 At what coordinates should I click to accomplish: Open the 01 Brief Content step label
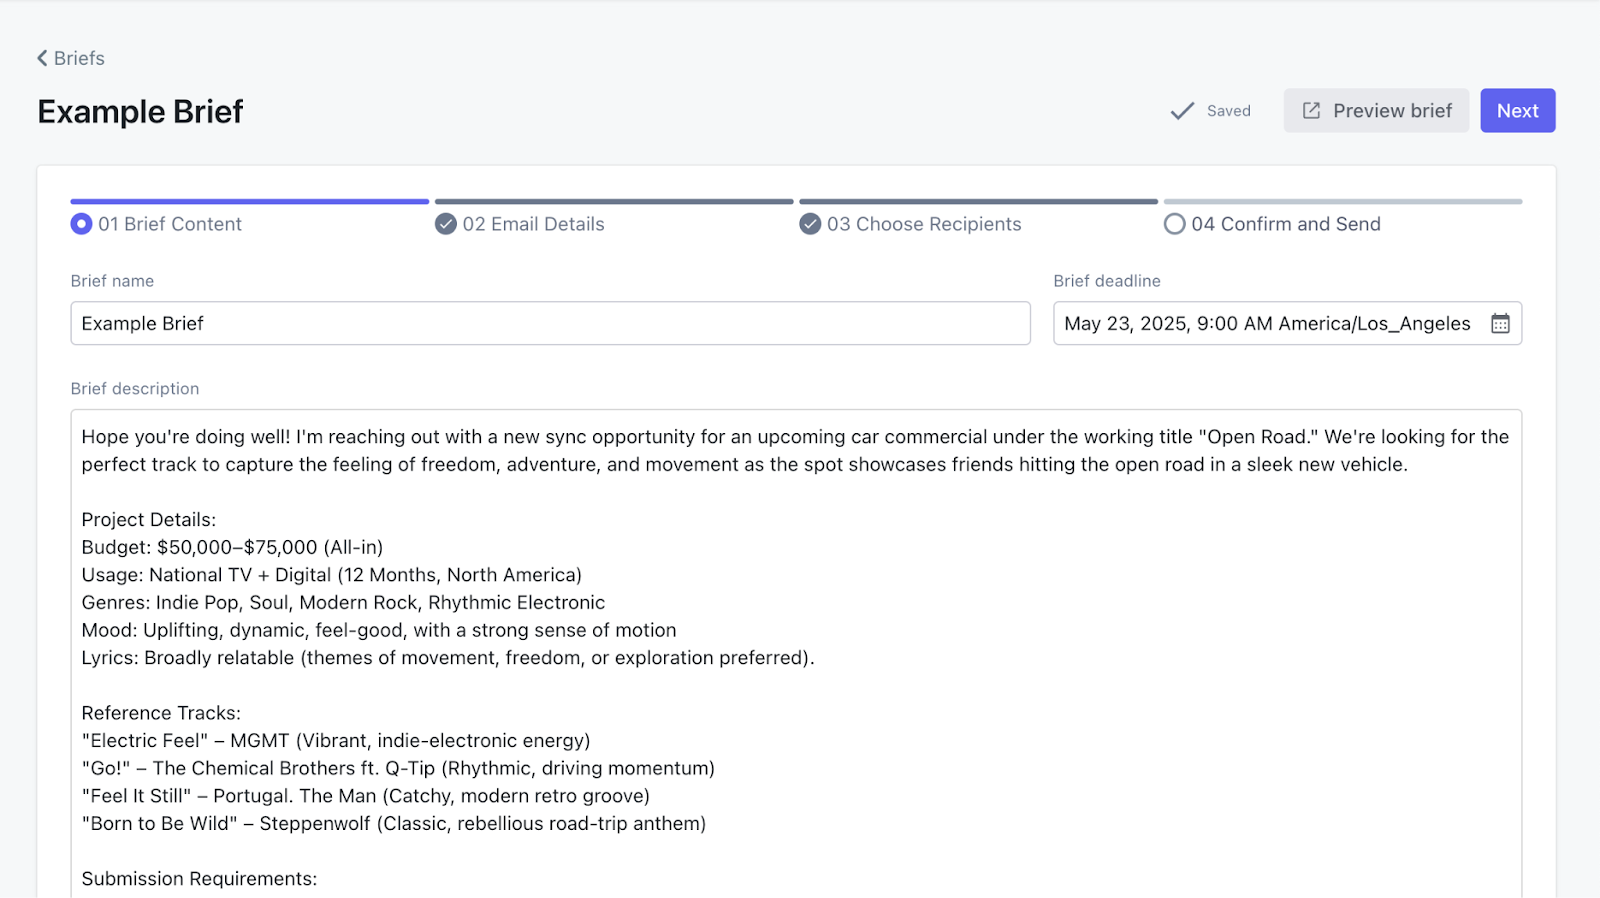coord(170,224)
